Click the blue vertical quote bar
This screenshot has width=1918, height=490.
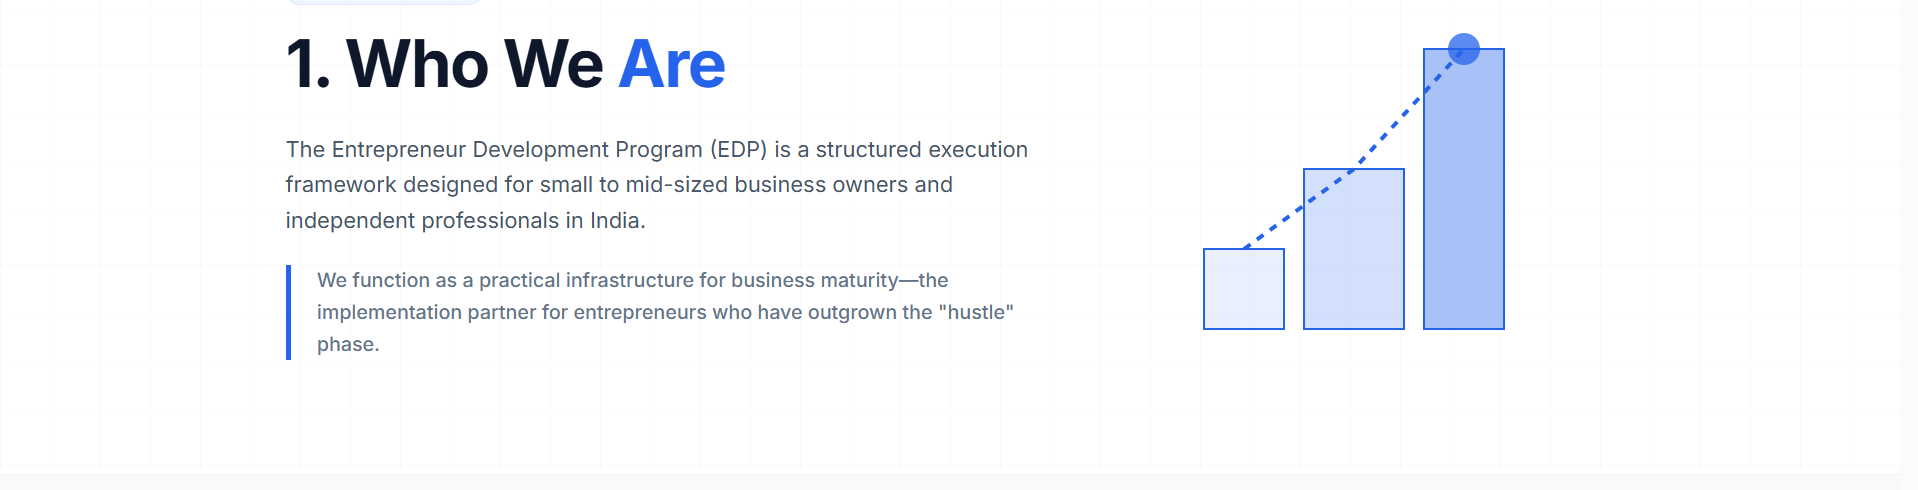click(x=288, y=312)
